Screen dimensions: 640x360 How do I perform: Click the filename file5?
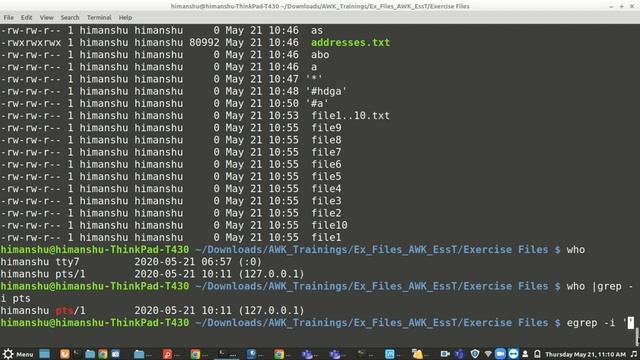pos(326,176)
